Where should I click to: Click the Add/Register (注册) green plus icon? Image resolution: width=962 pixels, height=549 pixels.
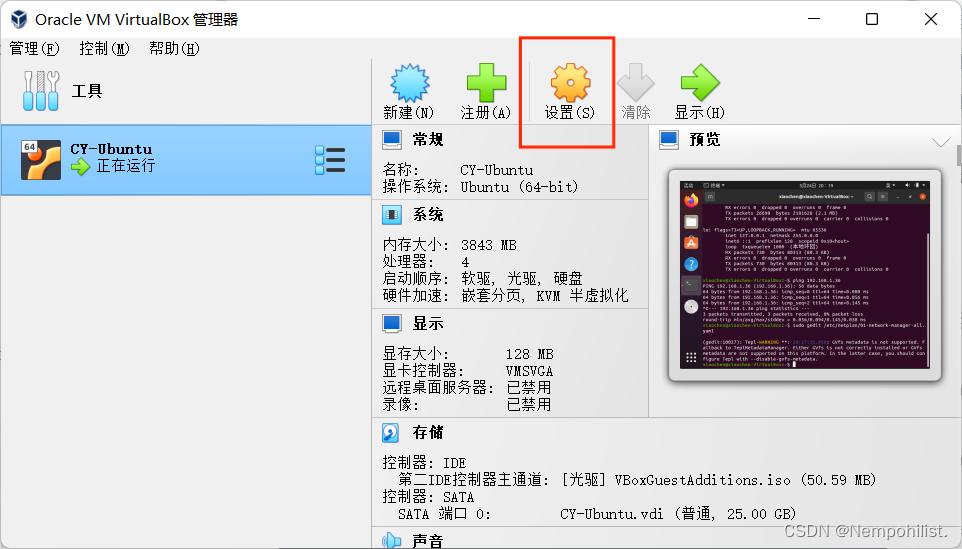486,83
